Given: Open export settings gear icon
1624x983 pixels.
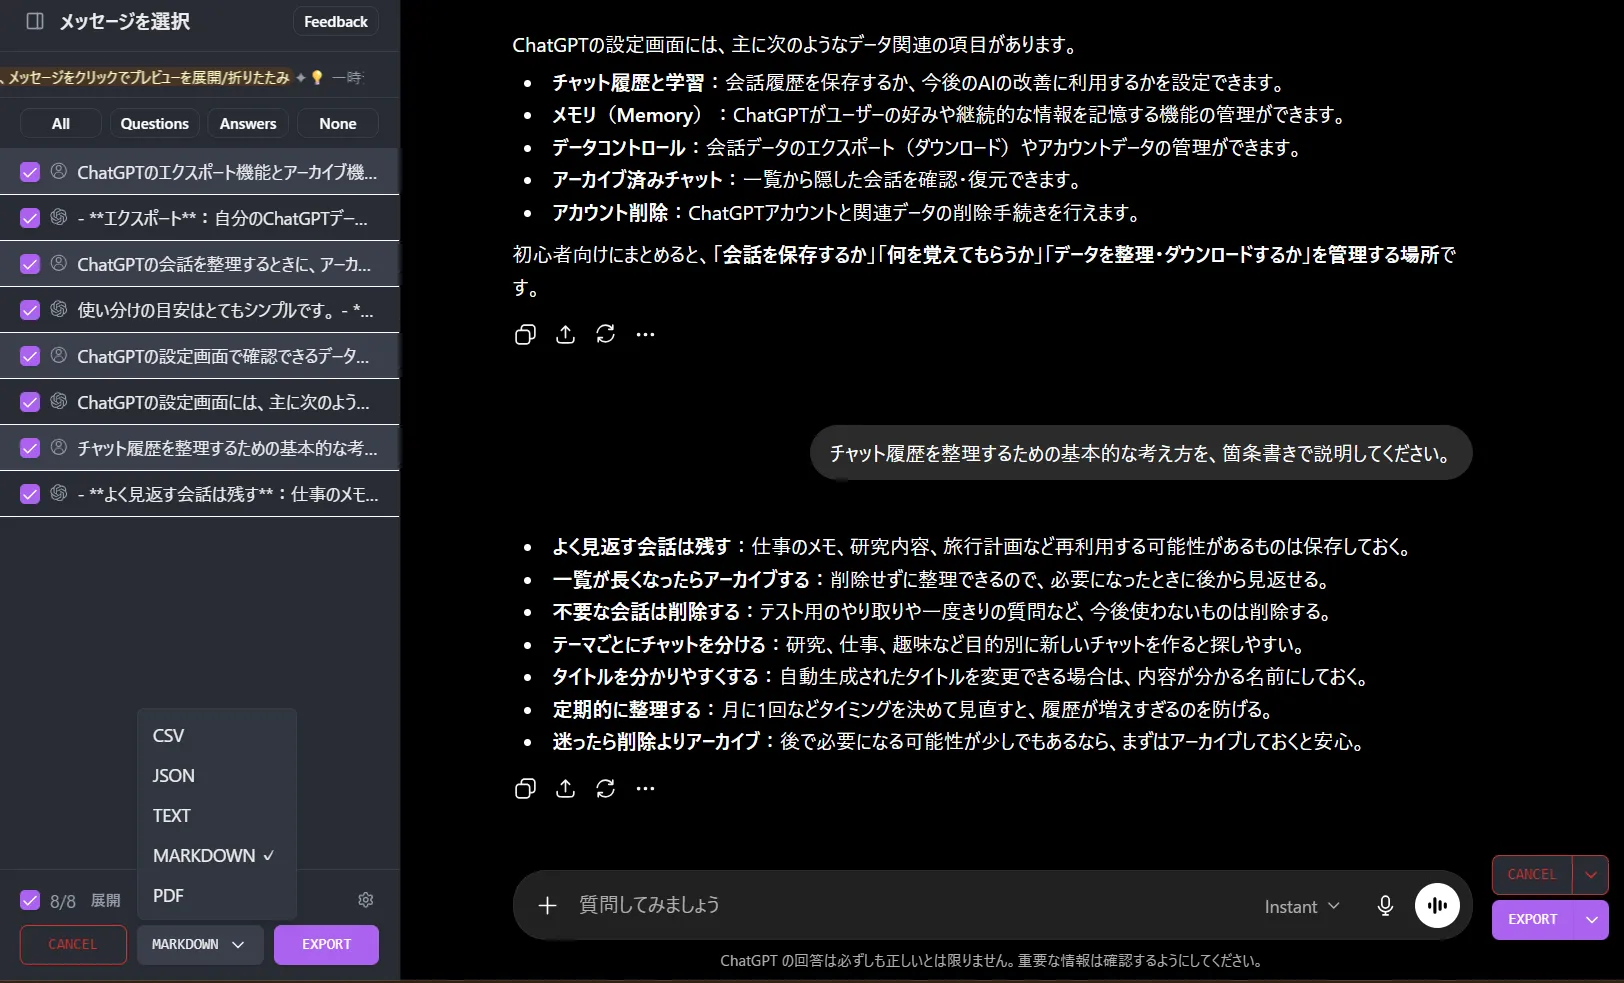Looking at the screenshot, I should 366,900.
